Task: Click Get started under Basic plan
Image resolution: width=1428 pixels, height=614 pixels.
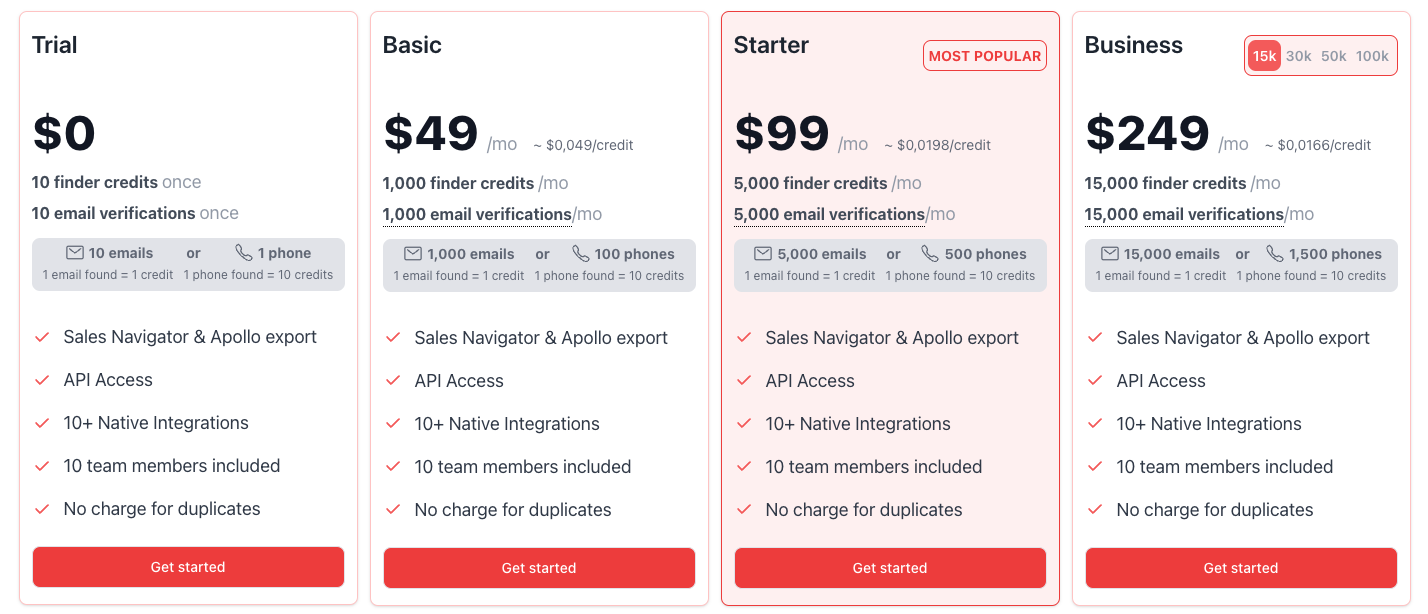Action: pyautogui.click(x=539, y=568)
